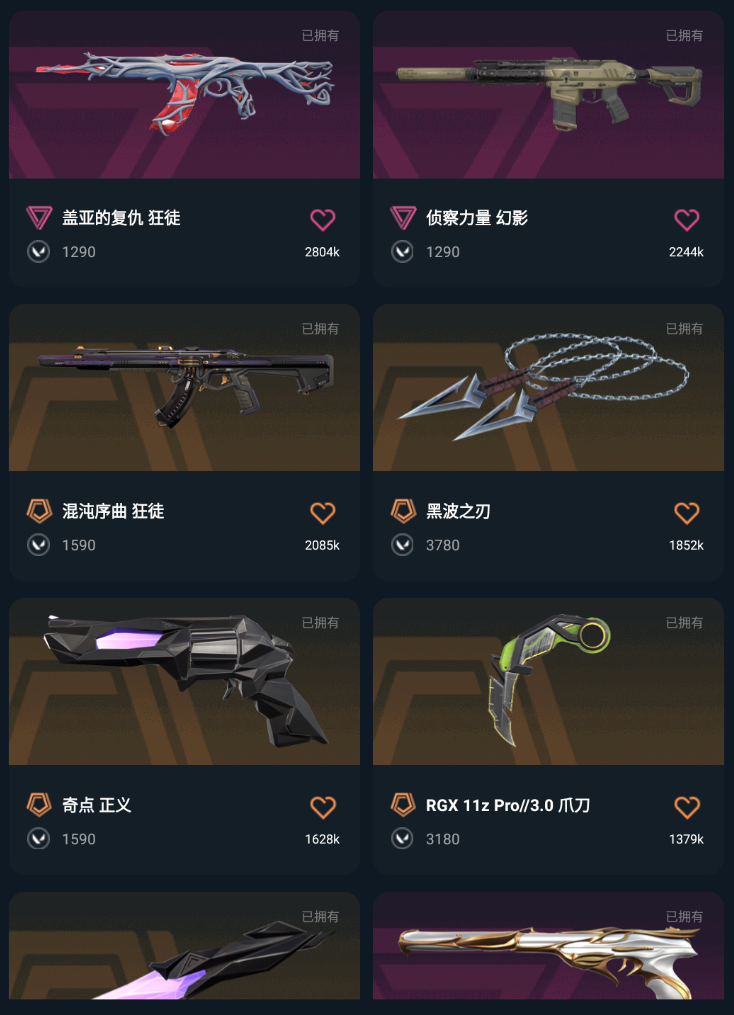Open the 侦察力量 幻影 rifle thumbnail
This screenshot has width=734, height=1015.
[x=548, y=95]
